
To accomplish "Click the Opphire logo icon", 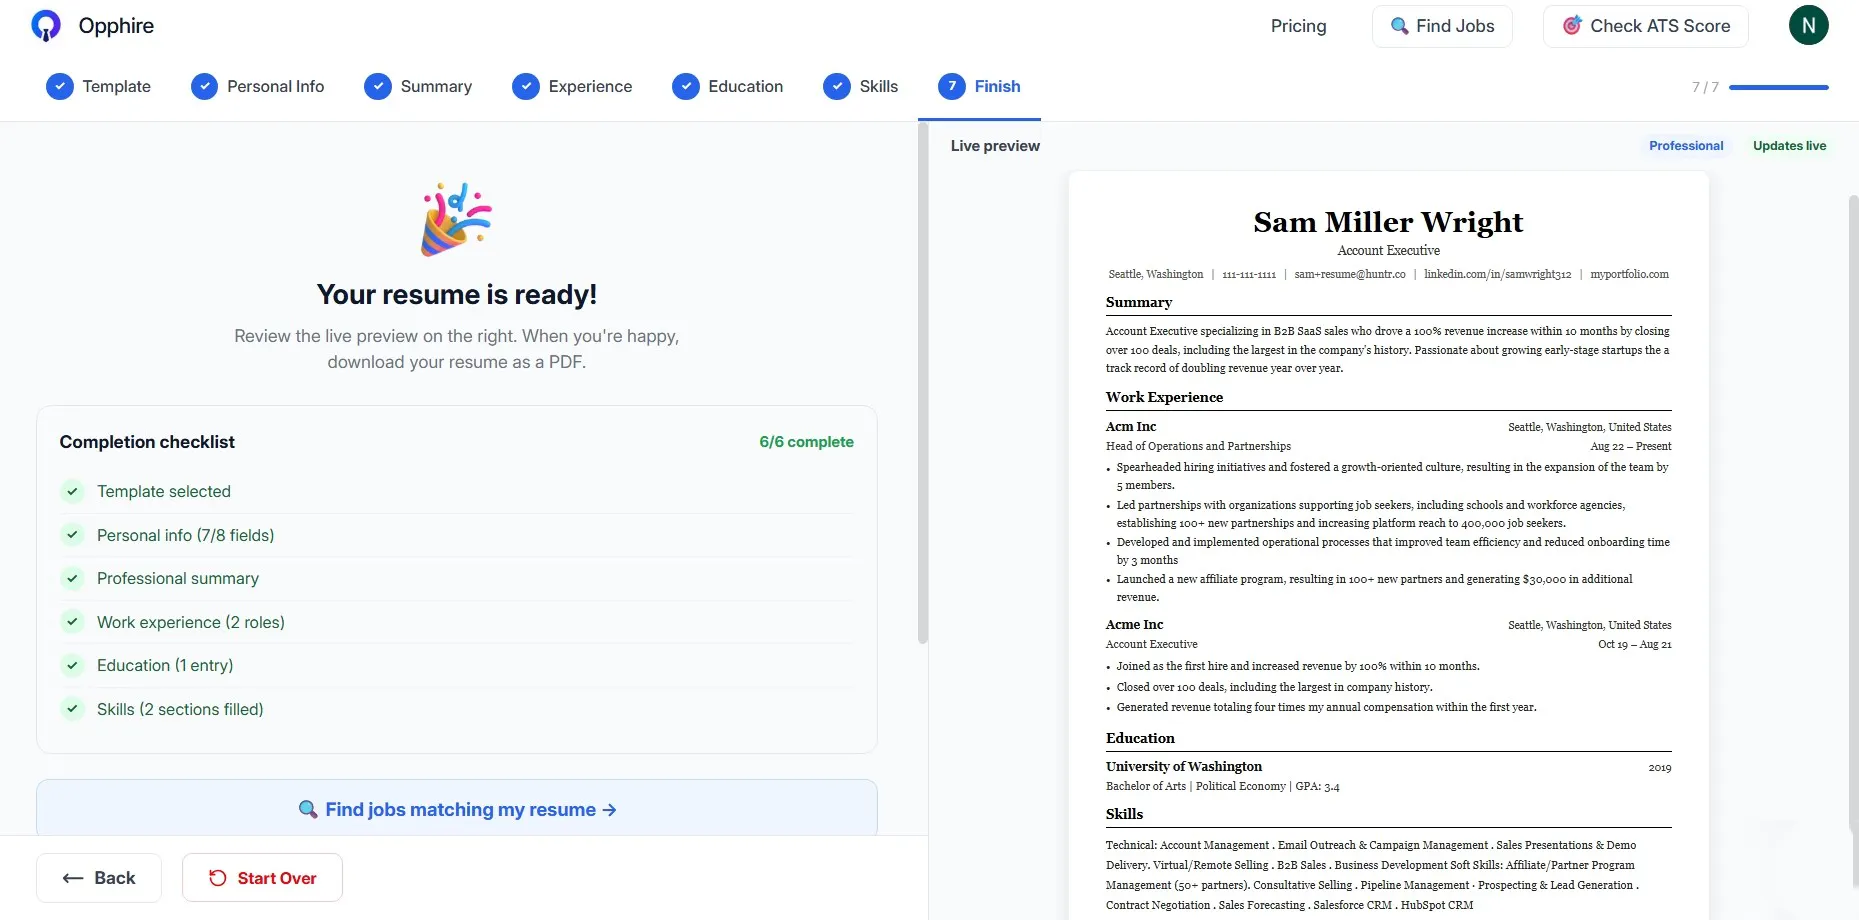I will [x=46, y=25].
